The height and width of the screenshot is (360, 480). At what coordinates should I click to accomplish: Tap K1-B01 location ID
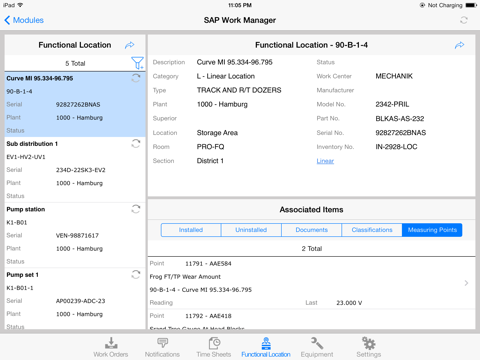(17, 222)
